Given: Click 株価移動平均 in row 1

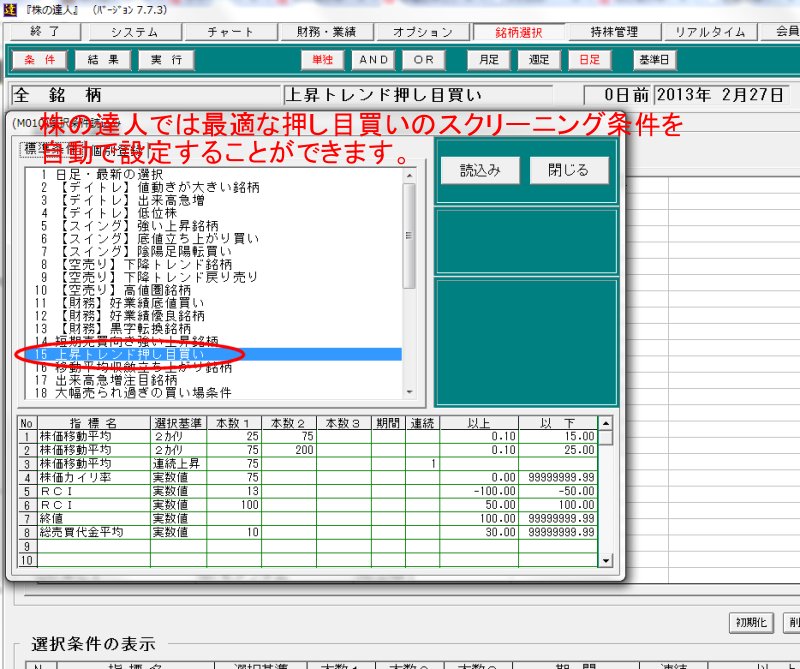Looking at the screenshot, I should pyautogui.click(x=94, y=436).
